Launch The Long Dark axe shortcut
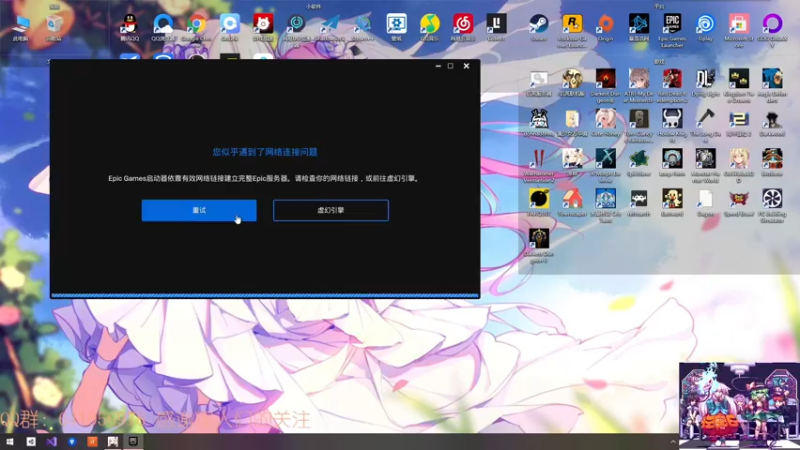 [706, 126]
